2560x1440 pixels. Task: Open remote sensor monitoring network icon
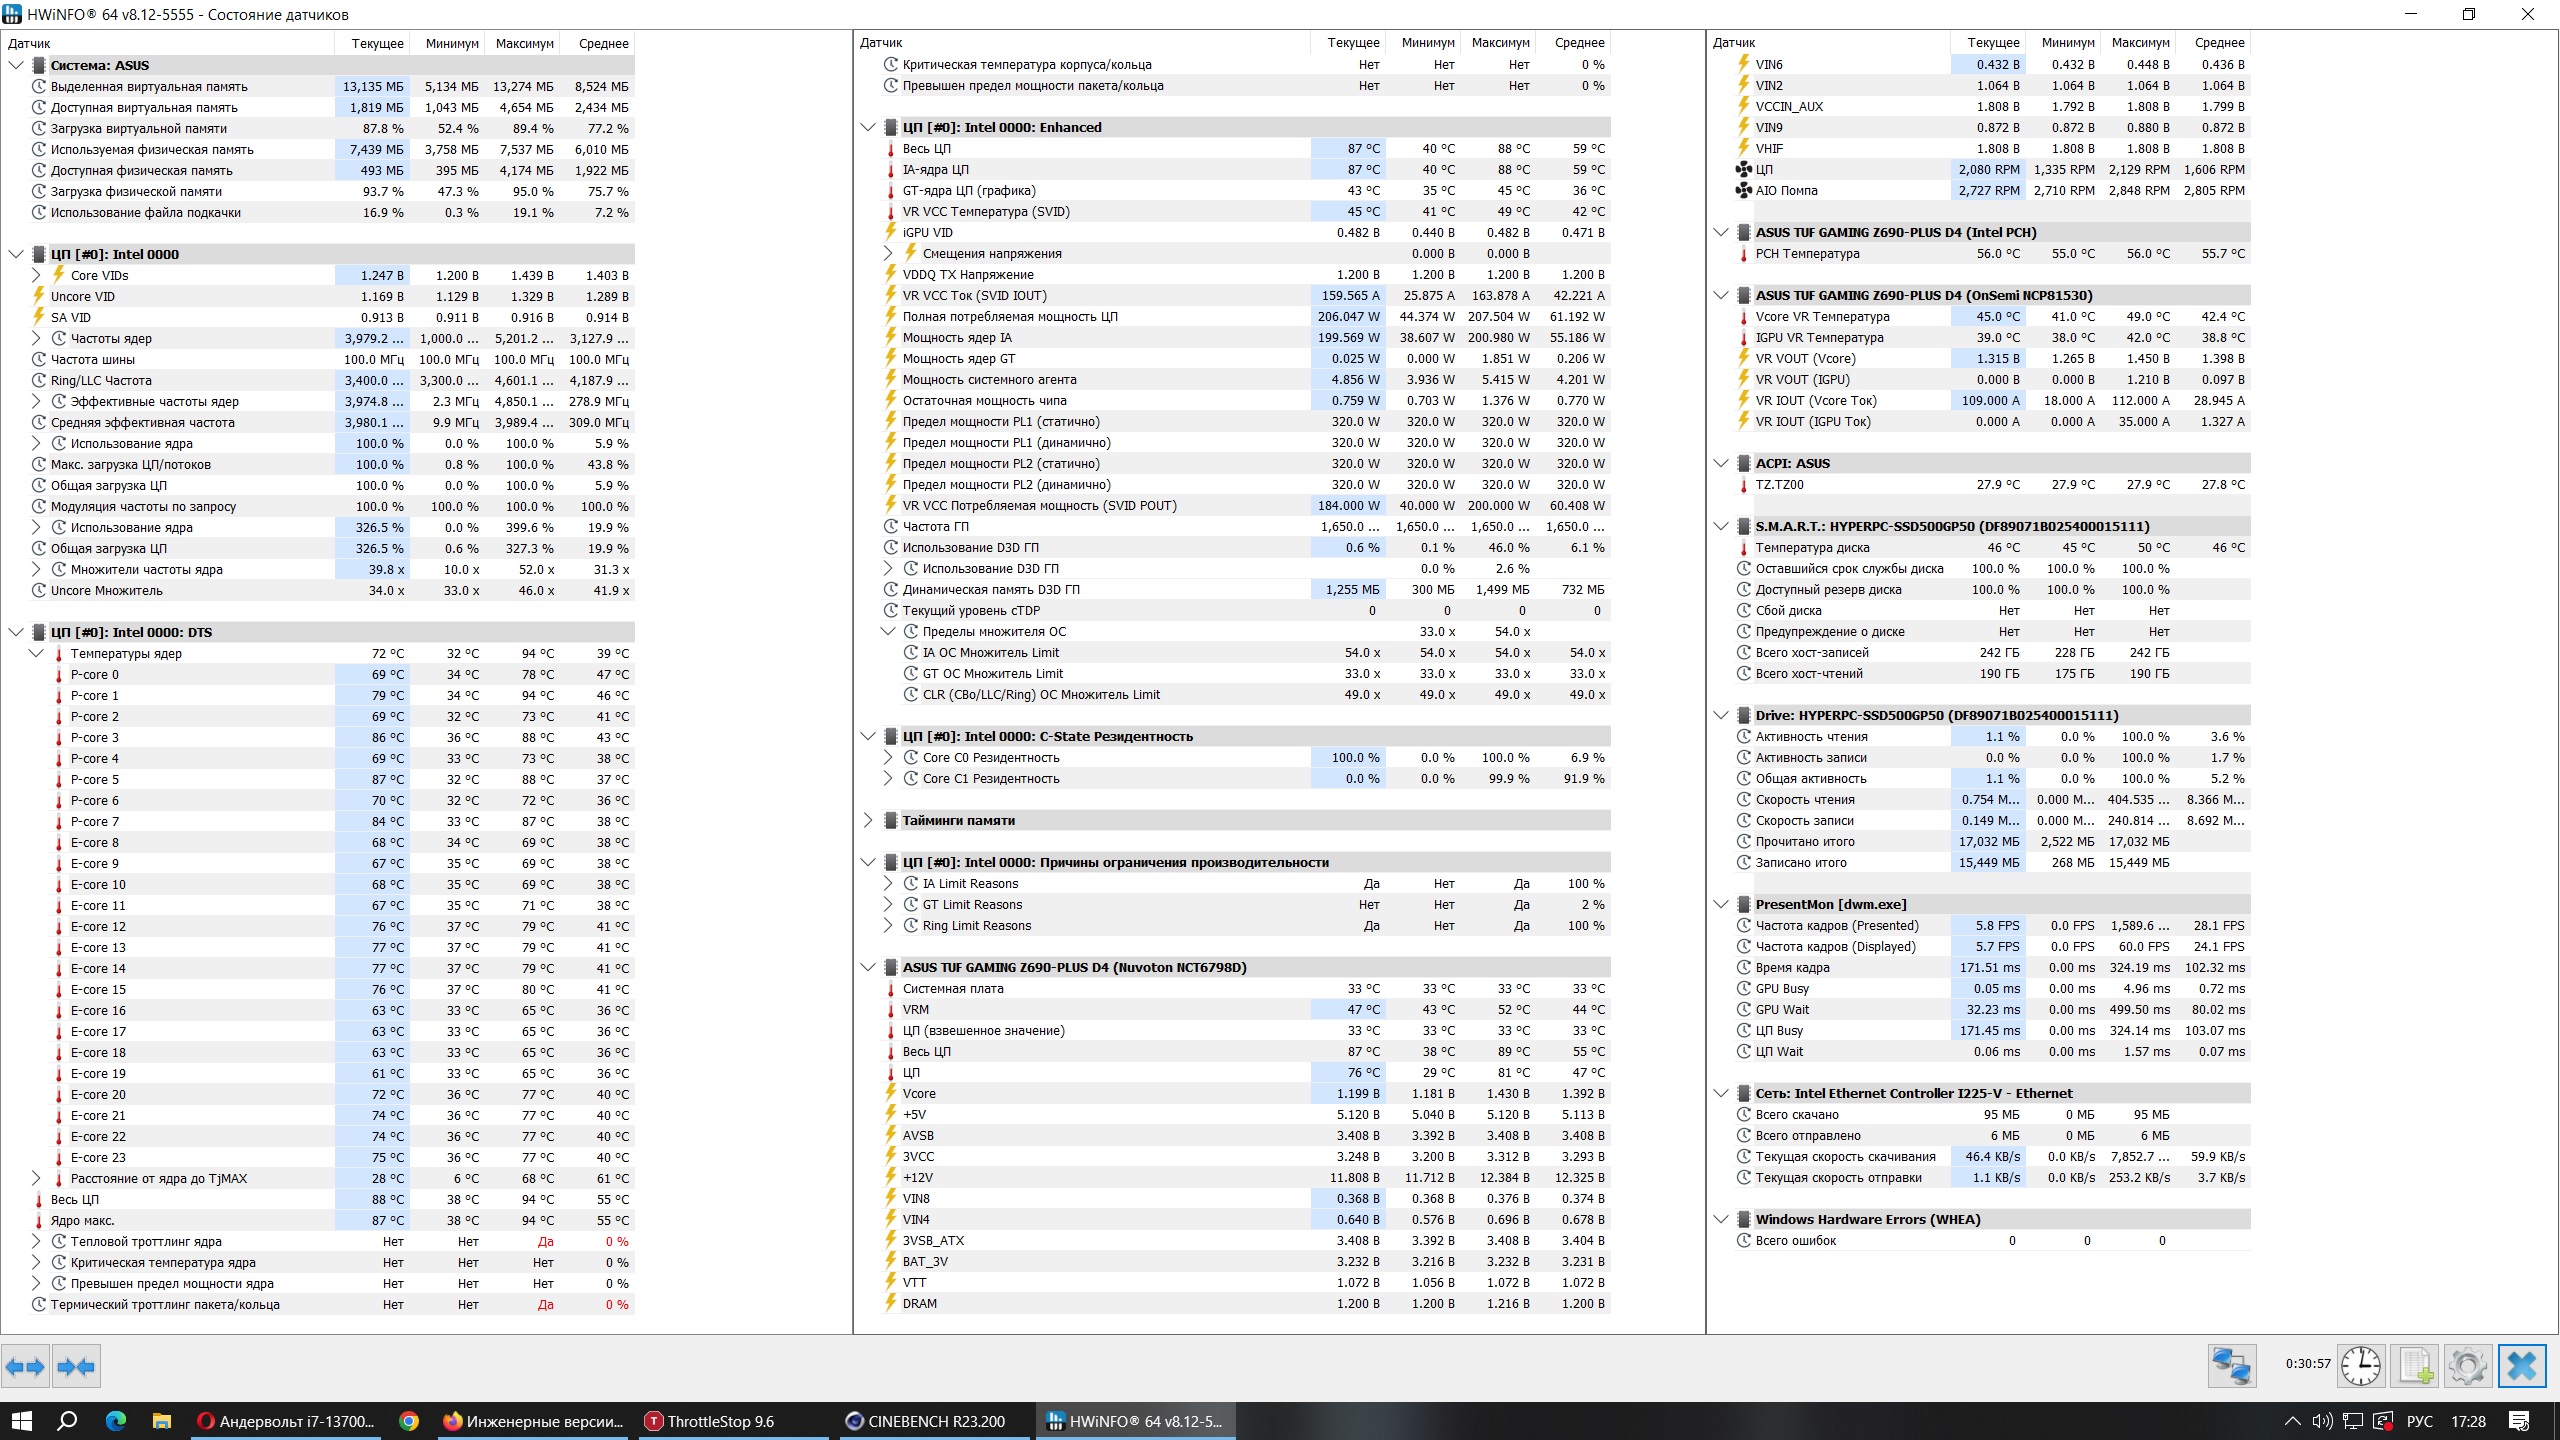pos(2232,1366)
